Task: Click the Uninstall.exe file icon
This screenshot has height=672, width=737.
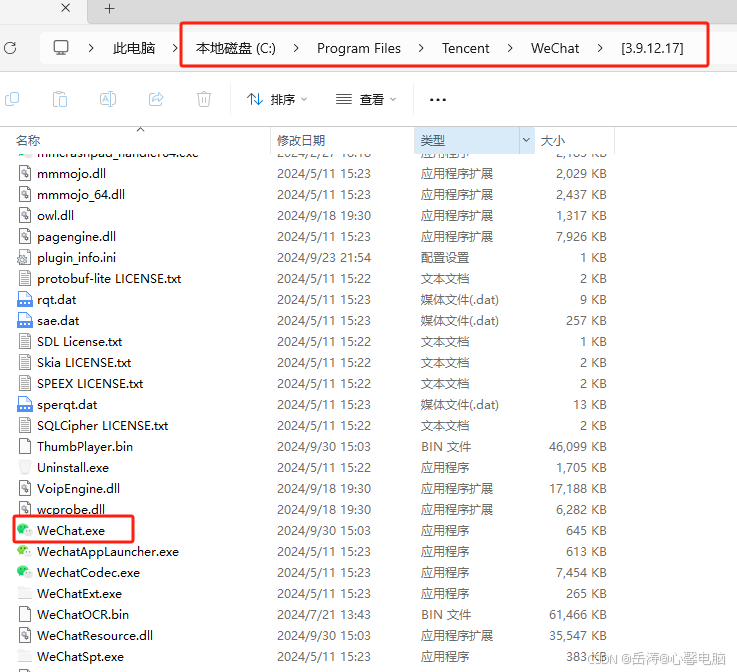Action: tap(25, 467)
